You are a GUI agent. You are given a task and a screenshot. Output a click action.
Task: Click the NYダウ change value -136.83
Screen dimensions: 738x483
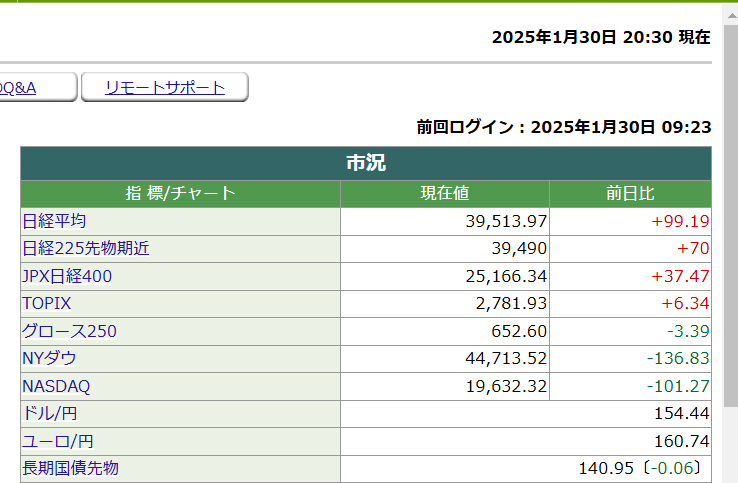tap(677, 358)
